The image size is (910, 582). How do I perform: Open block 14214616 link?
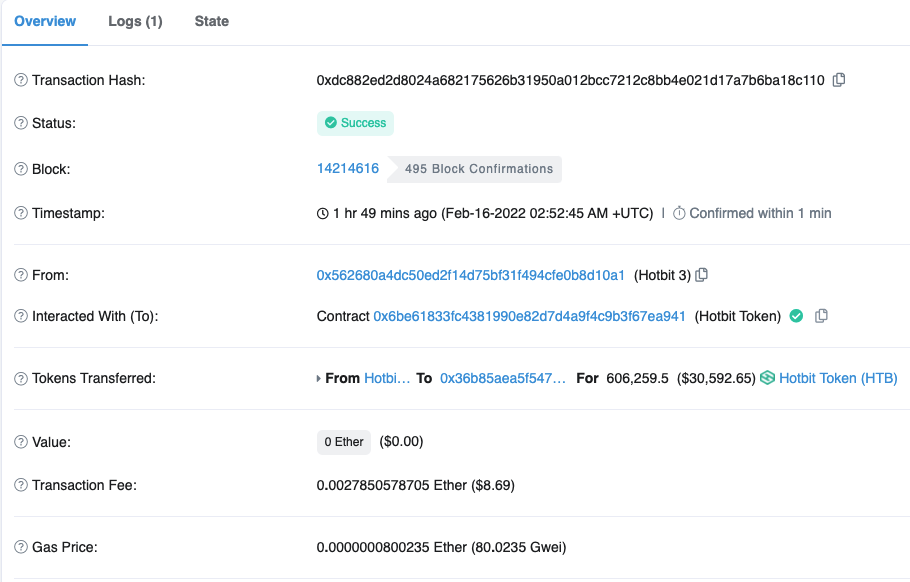(x=348, y=169)
